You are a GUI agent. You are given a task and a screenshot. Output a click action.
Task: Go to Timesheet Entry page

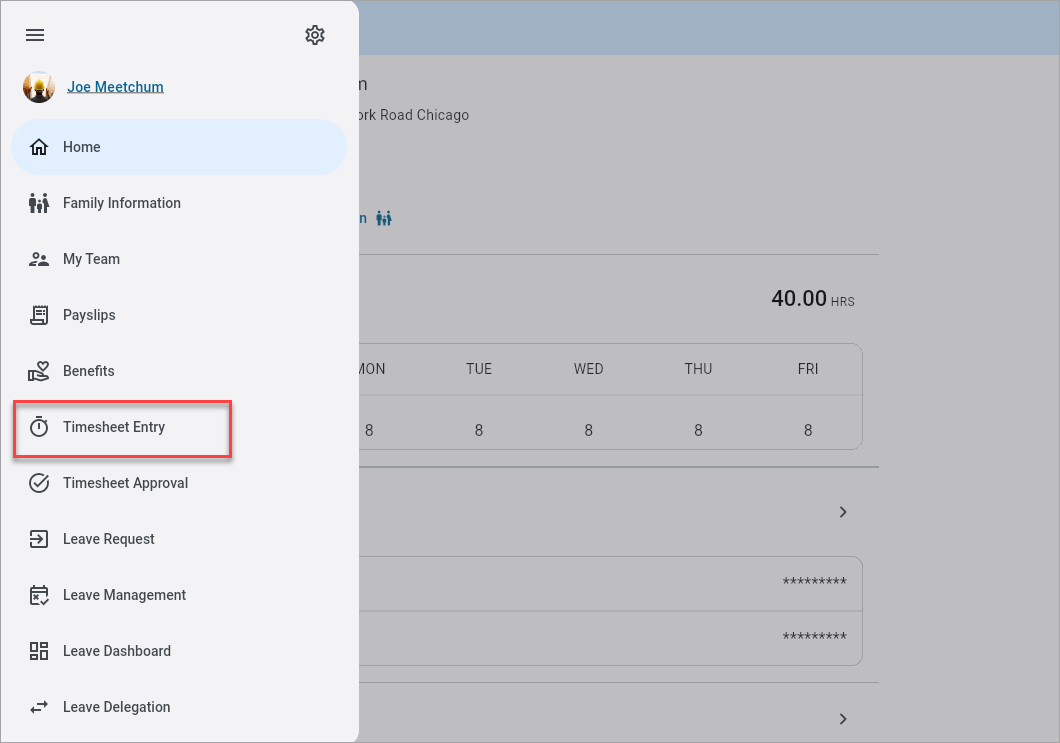point(114,427)
